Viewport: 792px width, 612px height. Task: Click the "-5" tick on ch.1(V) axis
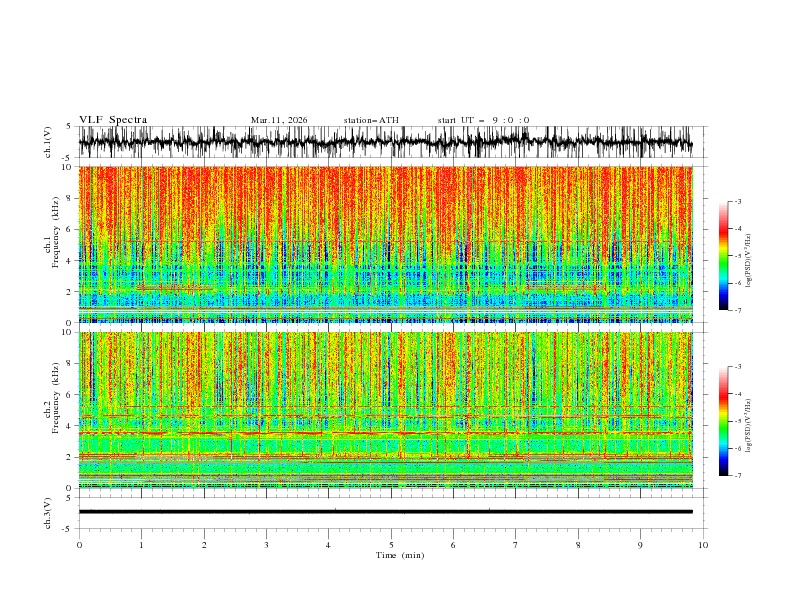tap(67, 158)
